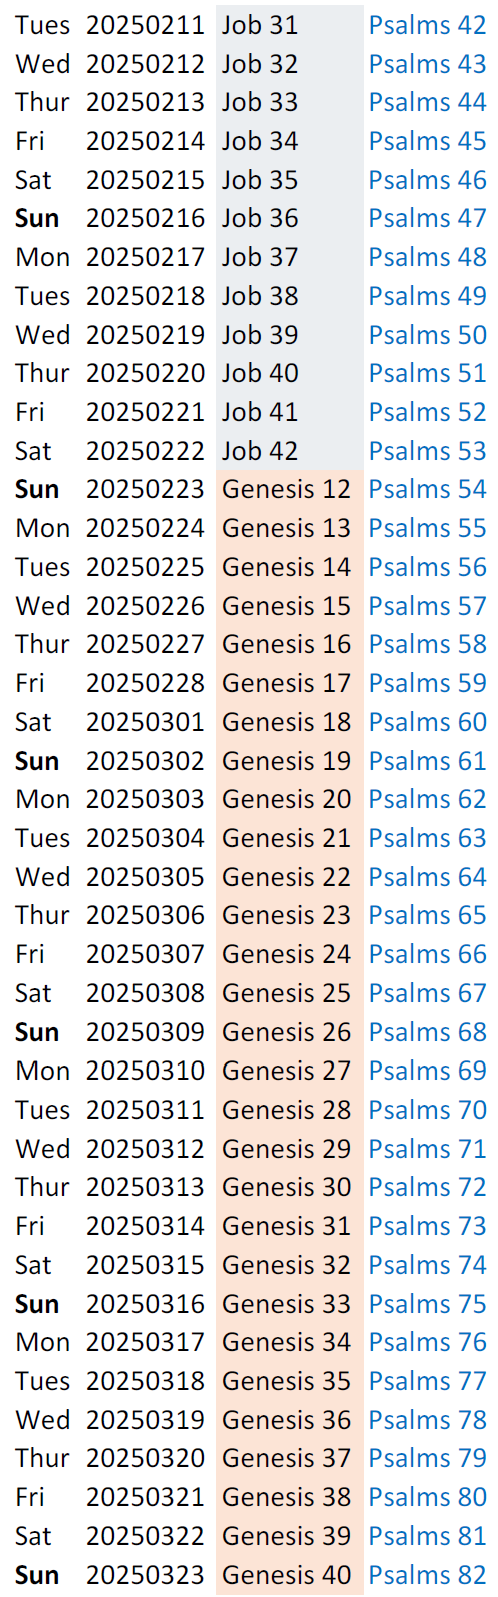Follow the Psalms 60 link
This screenshot has height=1597, width=498.
click(x=427, y=722)
